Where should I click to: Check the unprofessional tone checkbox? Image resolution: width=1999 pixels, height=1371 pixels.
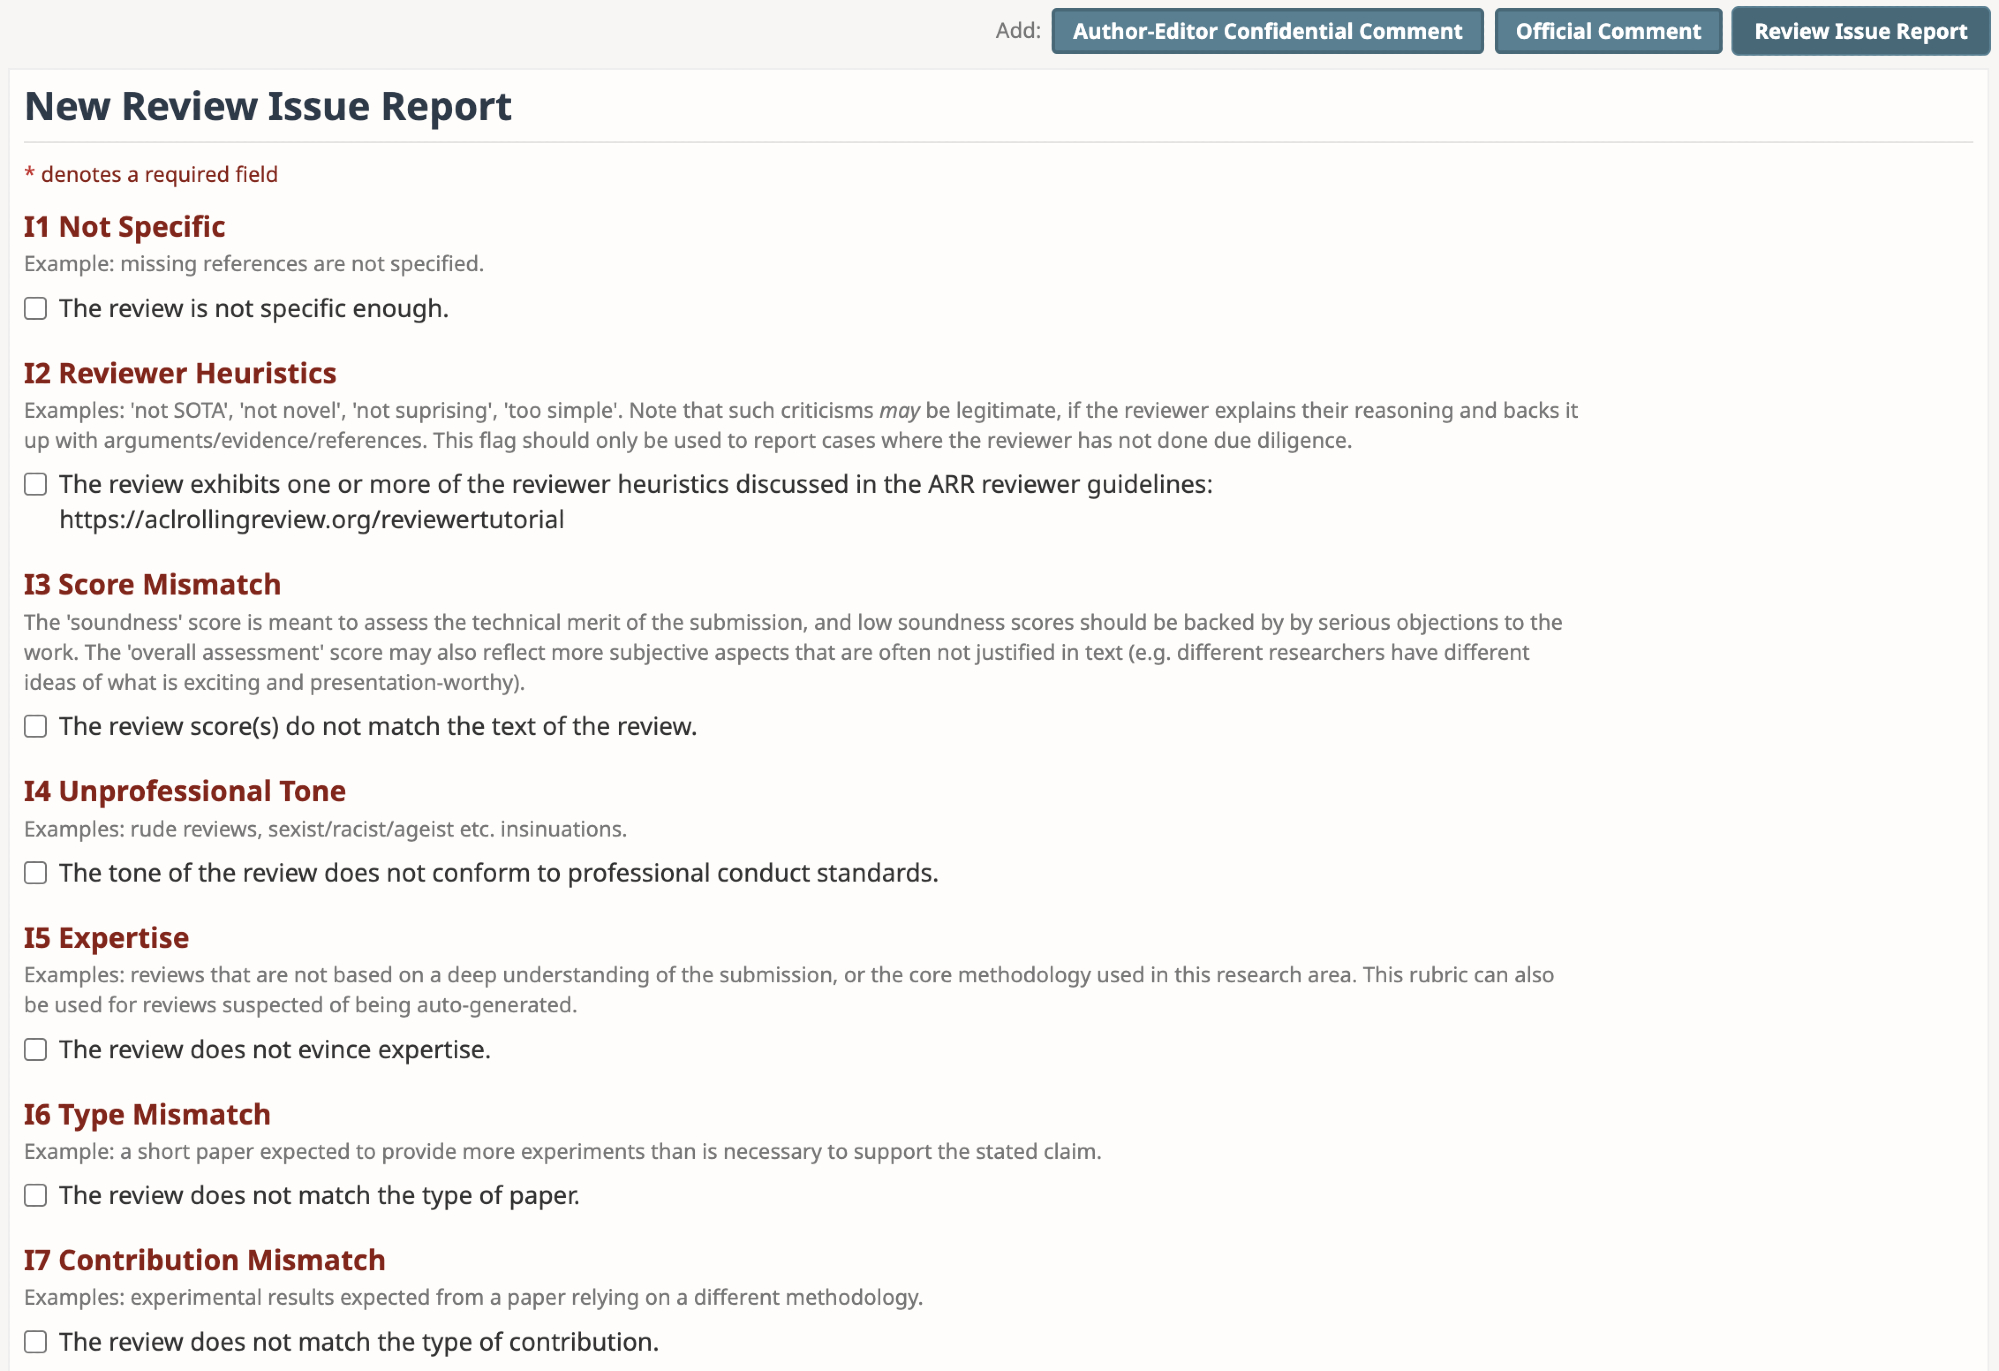click(36, 873)
